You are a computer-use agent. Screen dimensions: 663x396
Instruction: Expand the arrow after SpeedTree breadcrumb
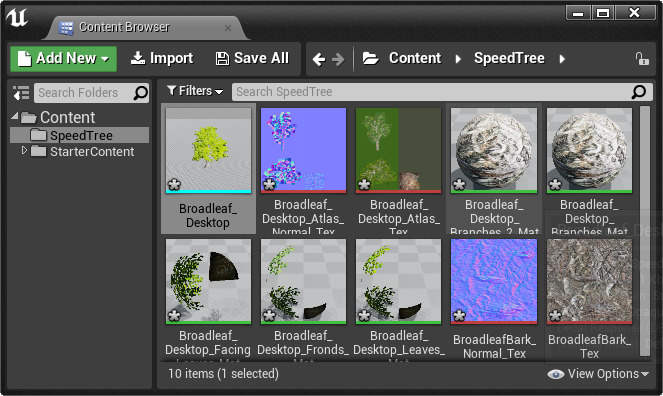click(562, 59)
